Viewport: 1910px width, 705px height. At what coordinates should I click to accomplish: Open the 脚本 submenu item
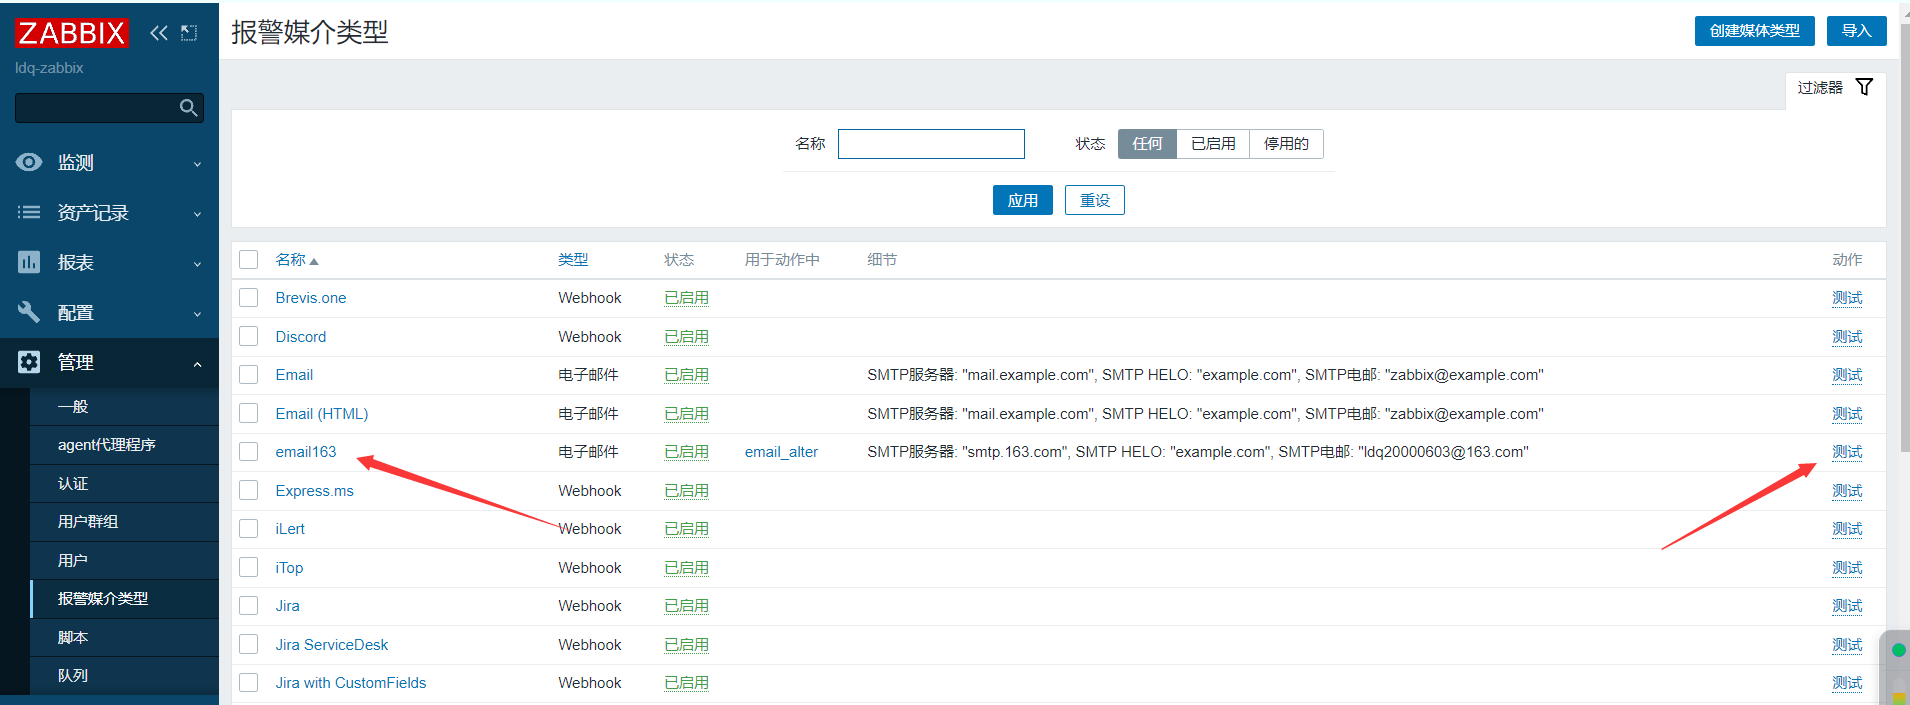(x=73, y=637)
